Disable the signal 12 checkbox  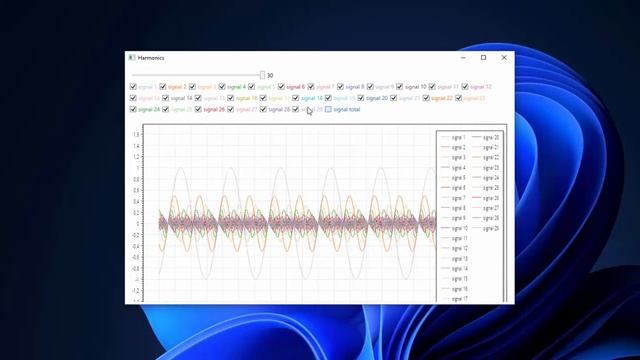click(x=464, y=87)
